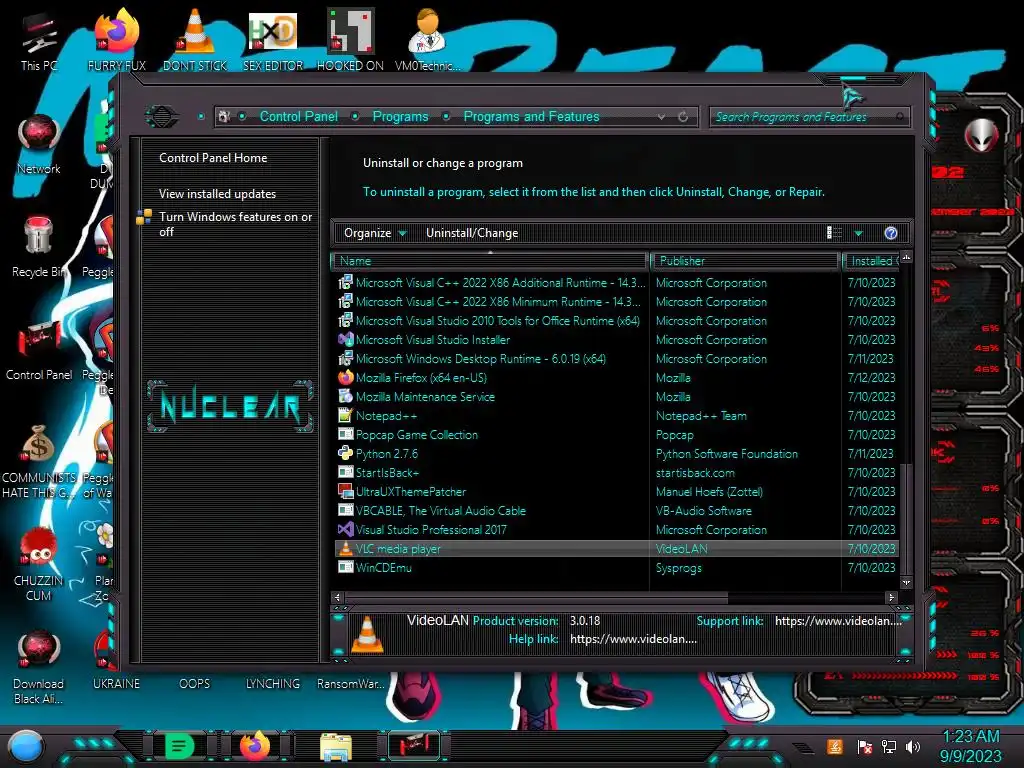Click the green Spotify taskbar icon
The height and width of the screenshot is (768, 1024).
[x=179, y=746]
